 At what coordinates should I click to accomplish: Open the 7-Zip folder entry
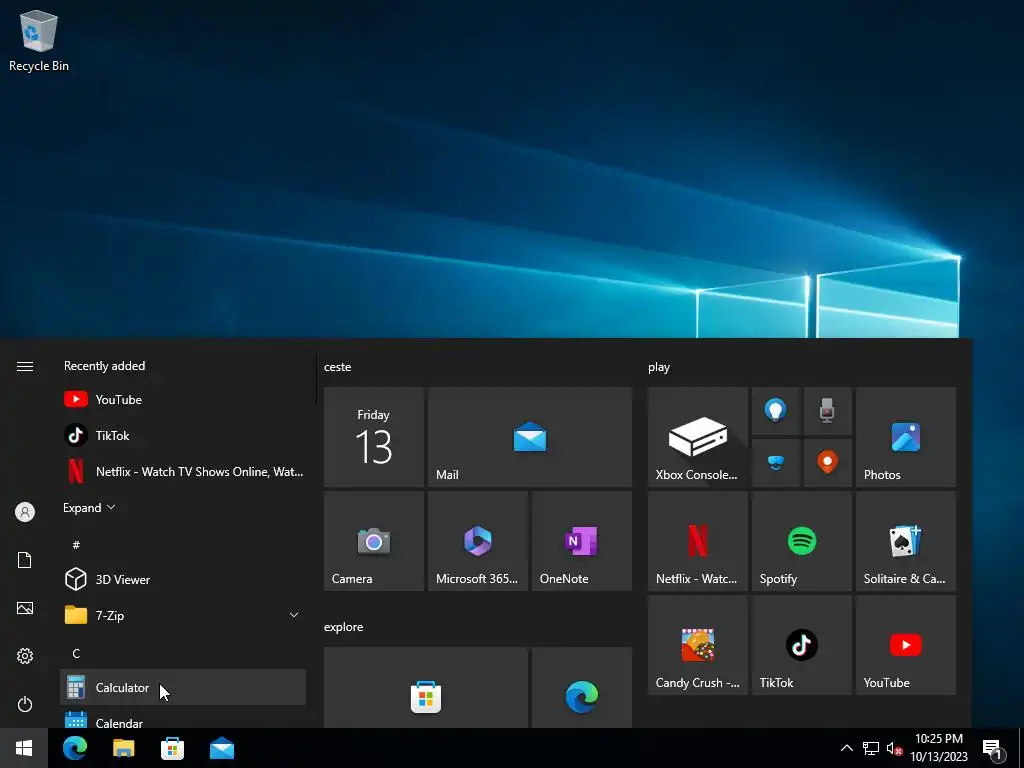click(x=183, y=615)
